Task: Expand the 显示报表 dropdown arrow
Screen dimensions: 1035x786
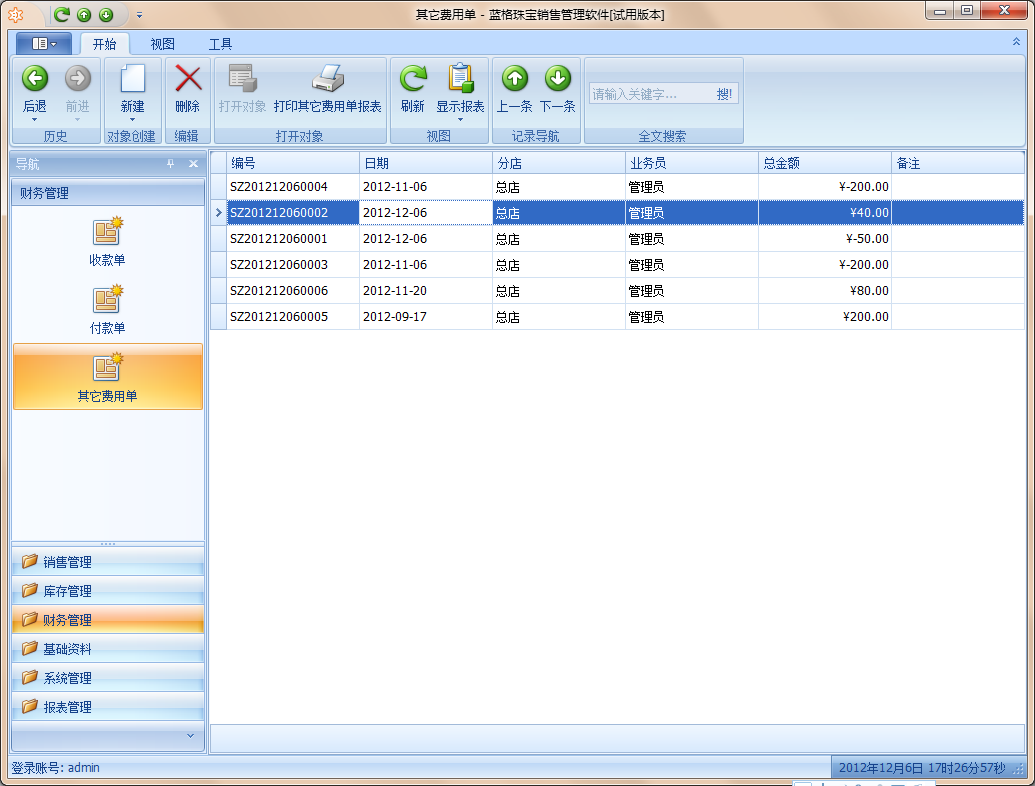Action: (x=461, y=120)
